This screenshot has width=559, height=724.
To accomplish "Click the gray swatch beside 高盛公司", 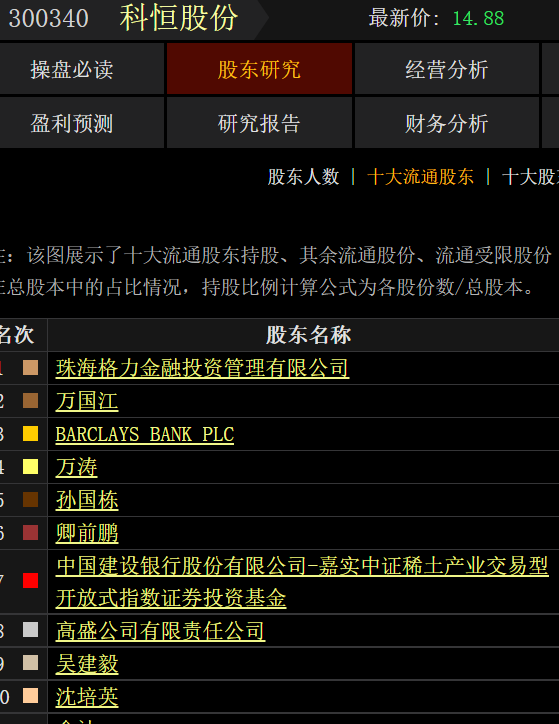I will coord(30,630).
